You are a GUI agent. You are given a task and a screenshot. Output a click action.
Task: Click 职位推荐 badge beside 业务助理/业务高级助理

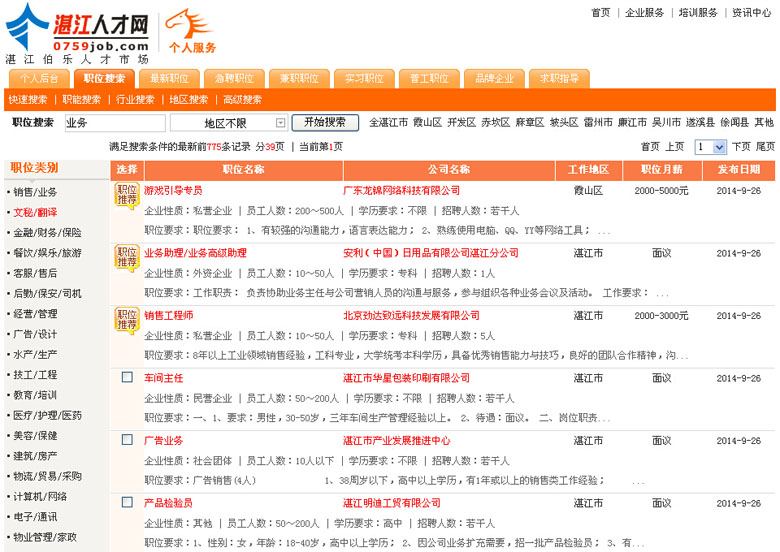point(127,257)
